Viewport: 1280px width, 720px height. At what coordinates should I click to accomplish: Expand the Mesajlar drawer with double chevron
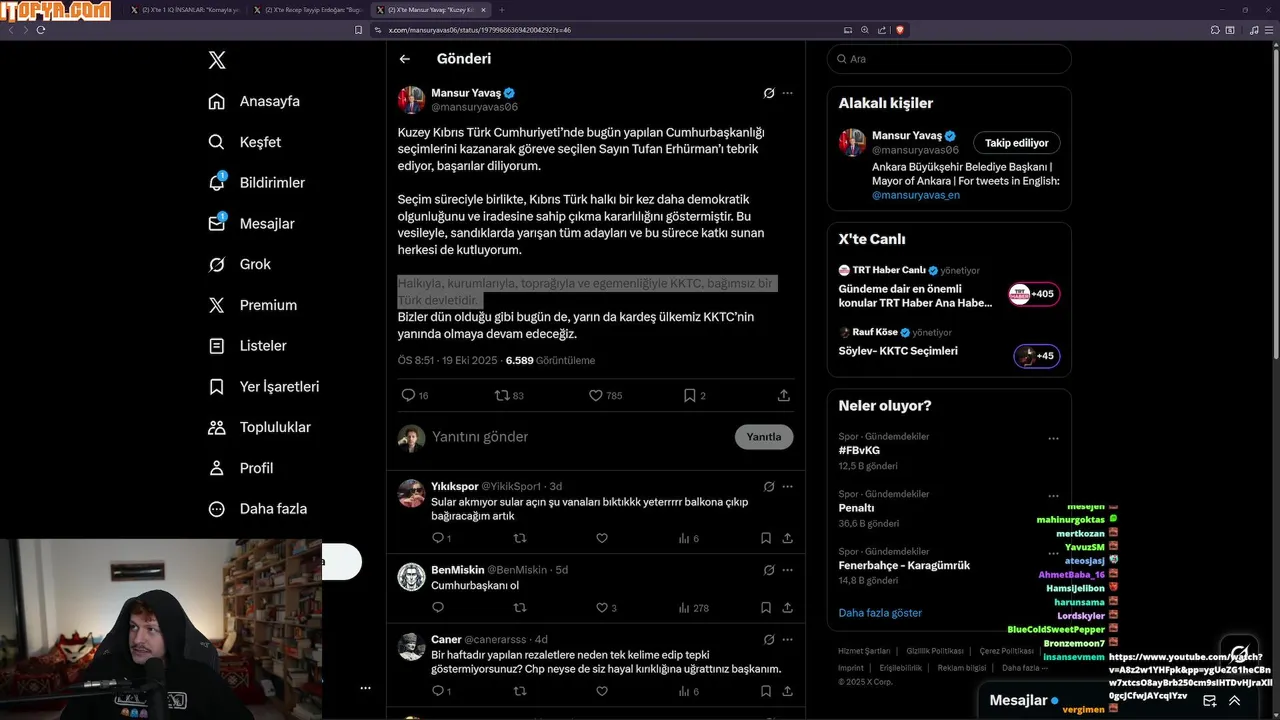(1235, 701)
